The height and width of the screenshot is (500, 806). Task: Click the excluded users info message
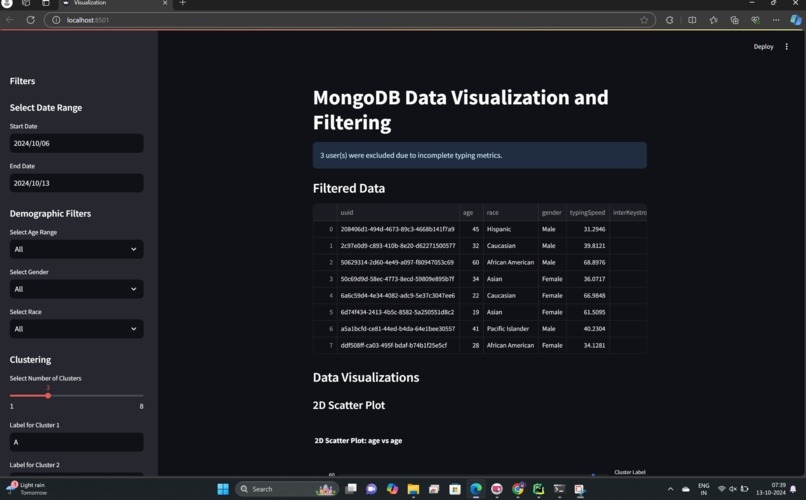point(480,155)
